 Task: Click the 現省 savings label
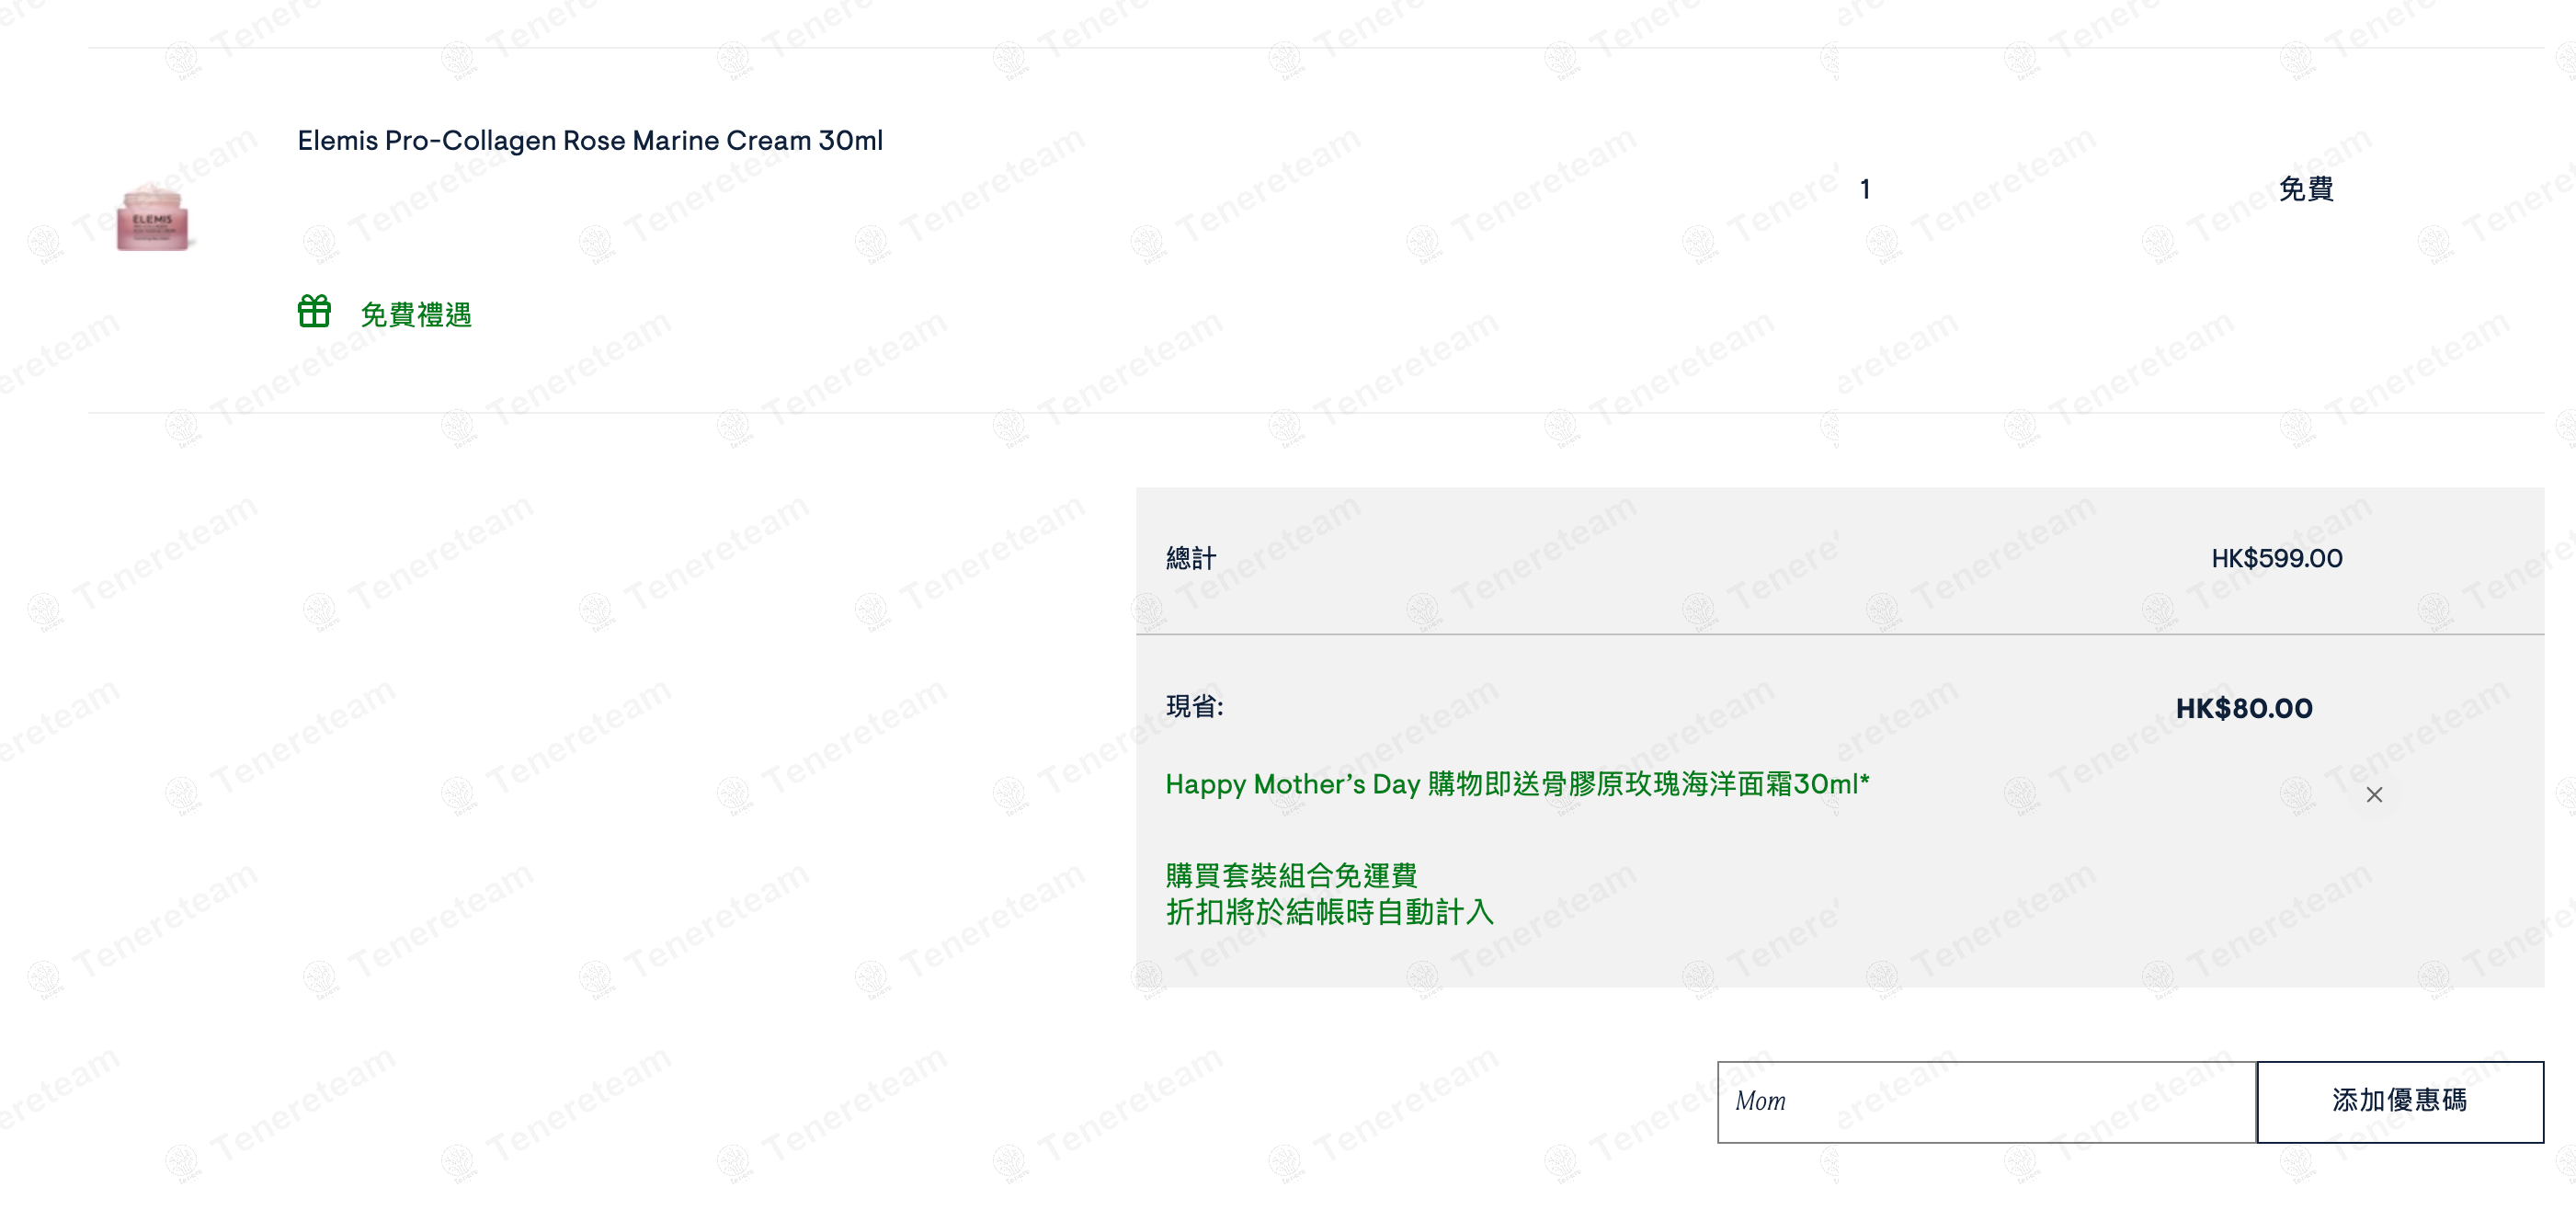(x=1195, y=706)
